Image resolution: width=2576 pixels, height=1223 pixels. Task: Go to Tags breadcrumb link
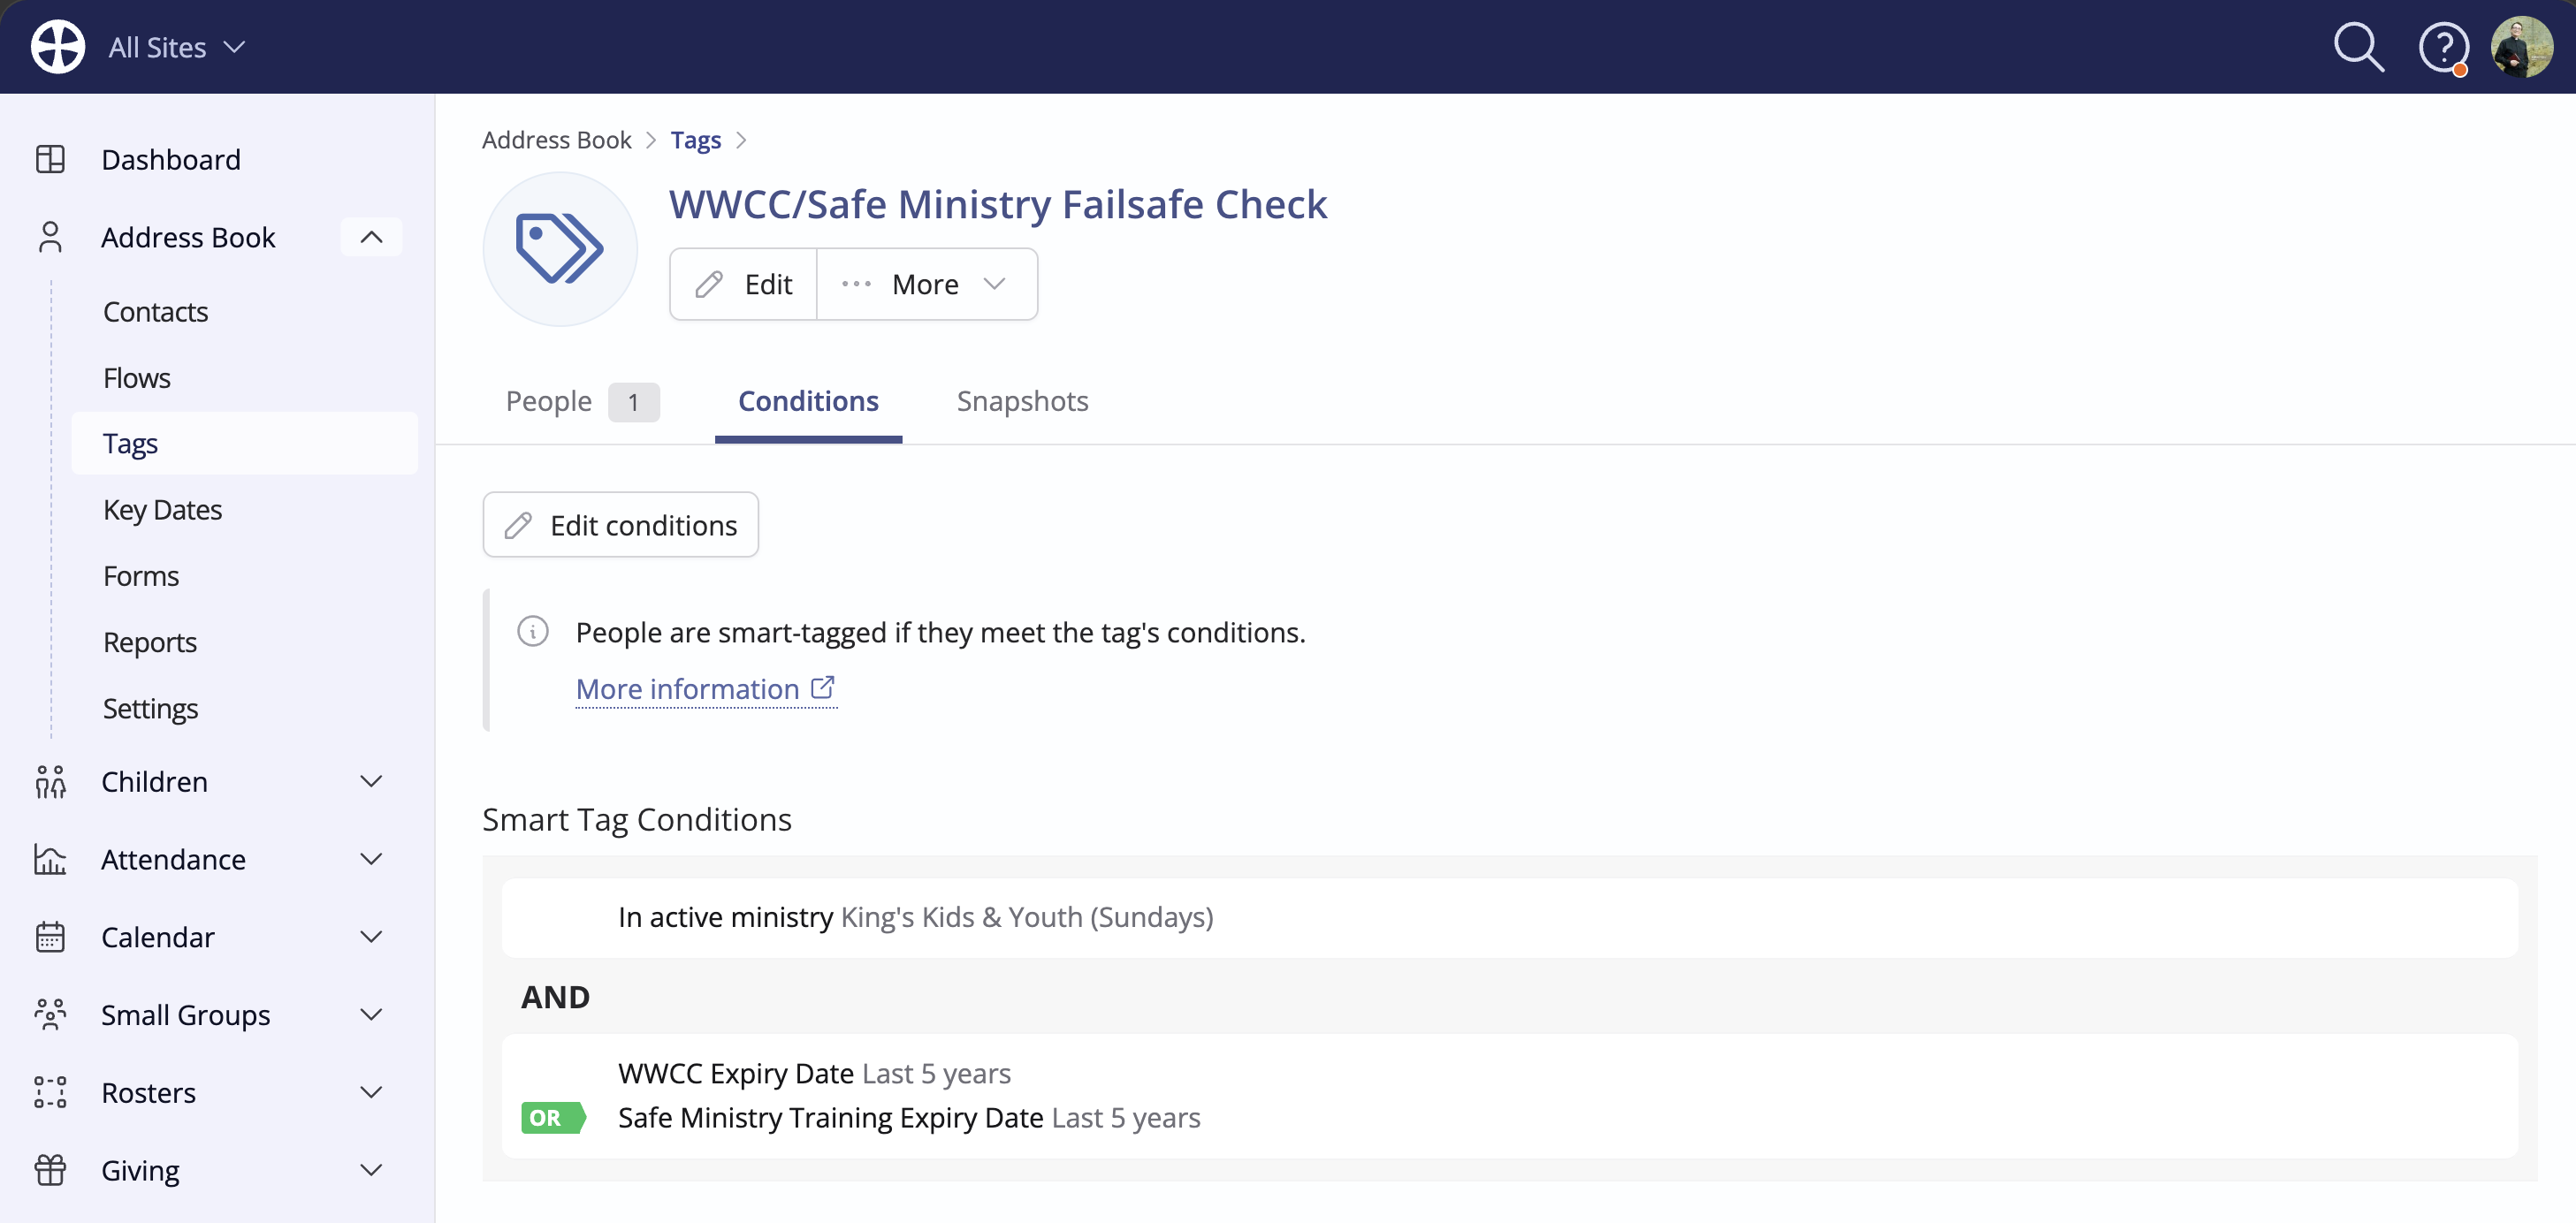[695, 140]
